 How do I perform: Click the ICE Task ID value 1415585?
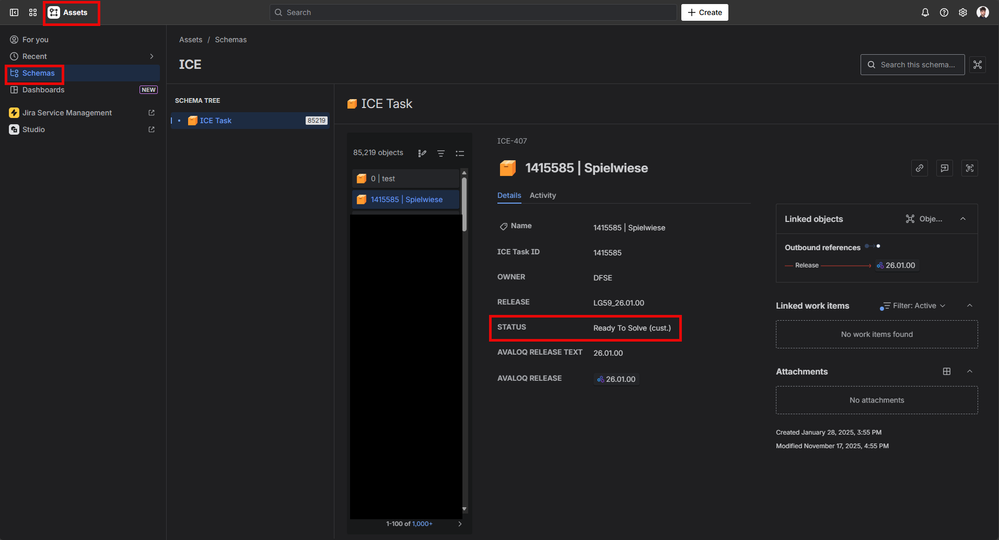click(607, 253)
